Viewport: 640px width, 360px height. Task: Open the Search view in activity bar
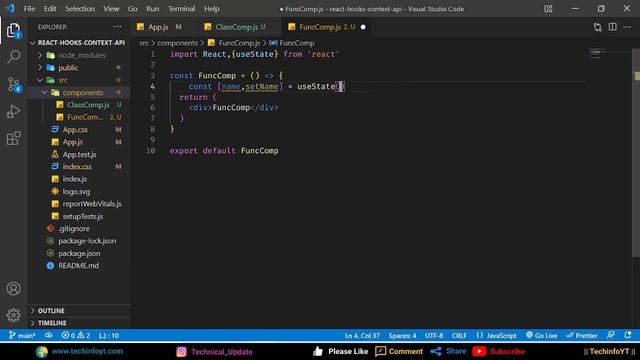[x=13, y=56]
